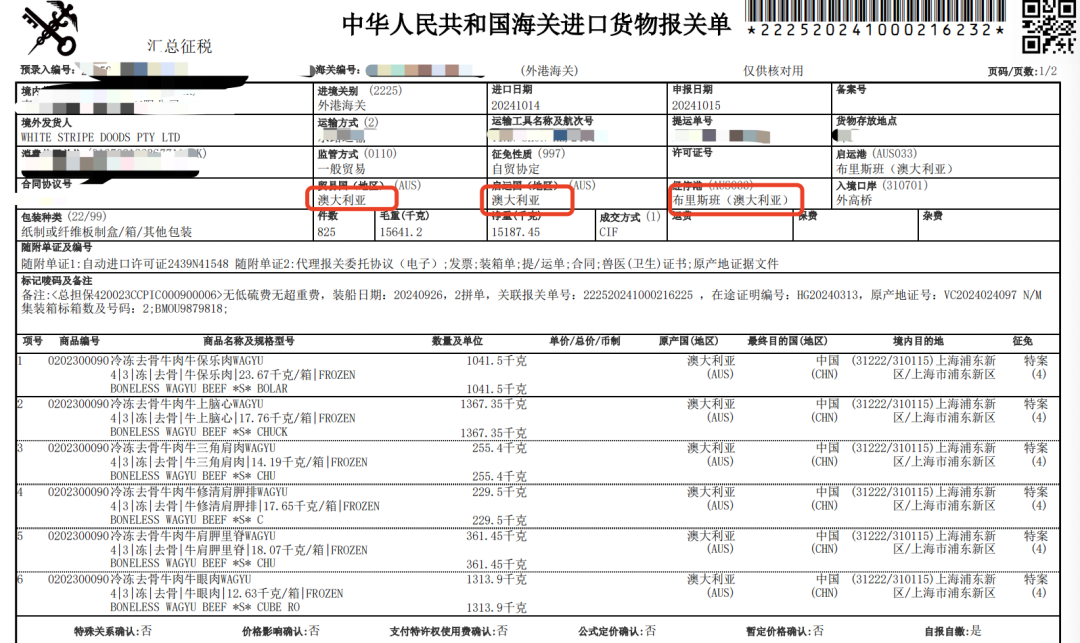Select entry port value 外高桥

tap(854, 200)
